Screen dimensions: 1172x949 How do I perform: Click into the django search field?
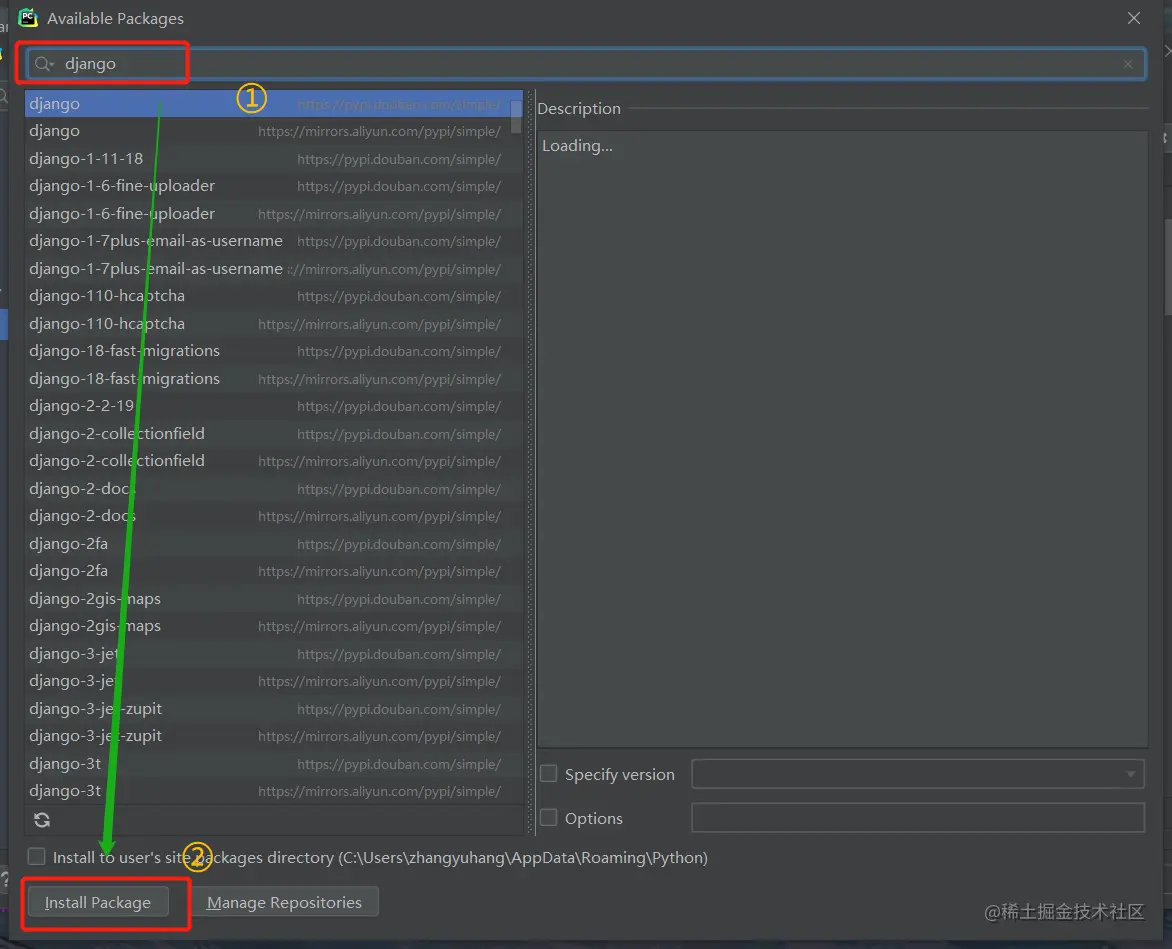587,64
